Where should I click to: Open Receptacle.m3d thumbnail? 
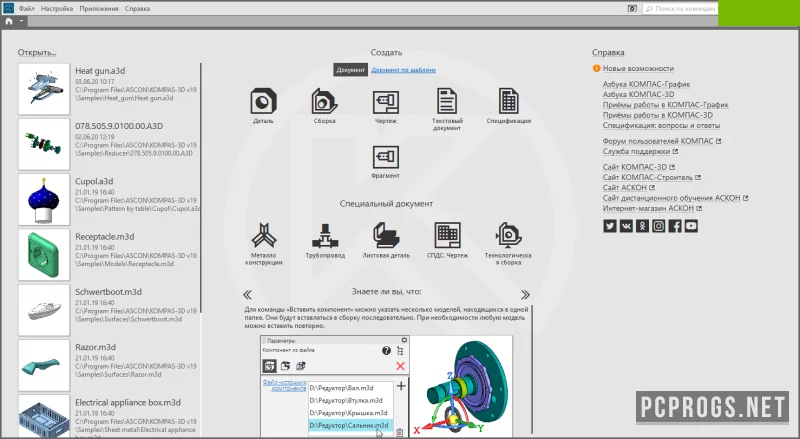click(44, 255)
